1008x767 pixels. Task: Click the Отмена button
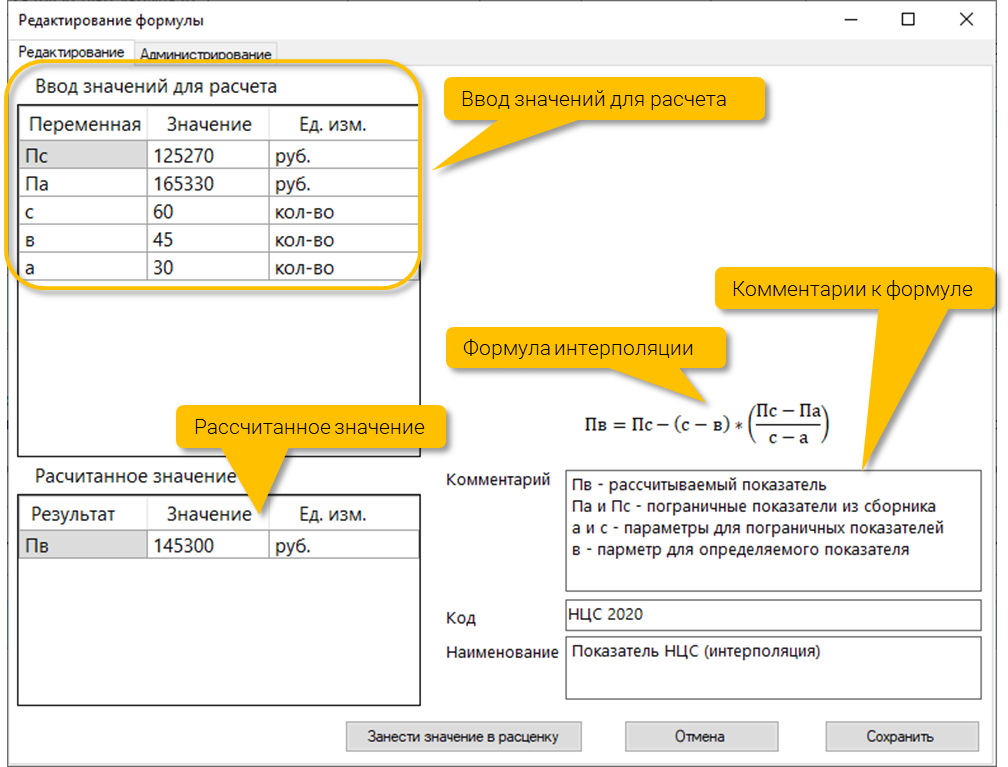[x=701, y=737]
